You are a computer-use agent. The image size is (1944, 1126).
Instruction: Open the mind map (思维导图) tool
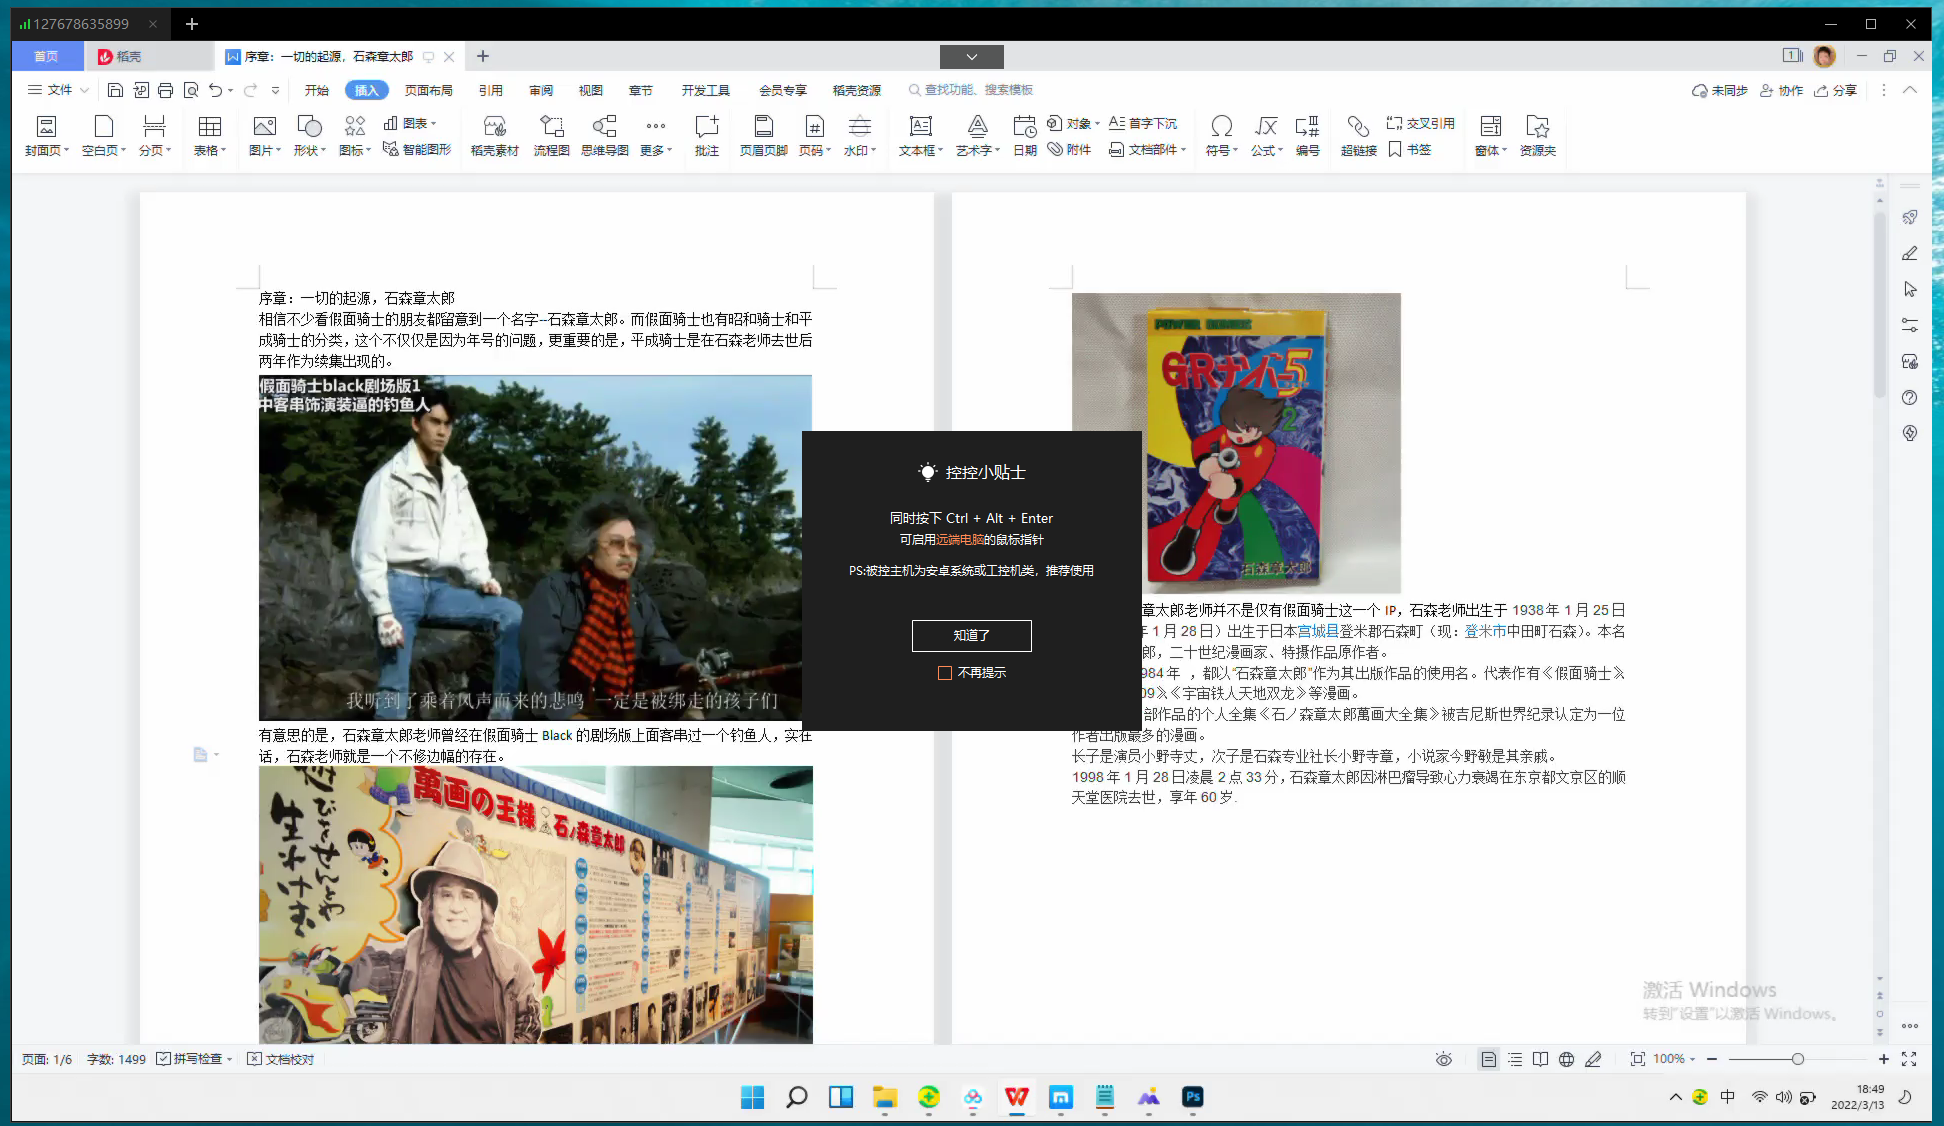(604, 136)
